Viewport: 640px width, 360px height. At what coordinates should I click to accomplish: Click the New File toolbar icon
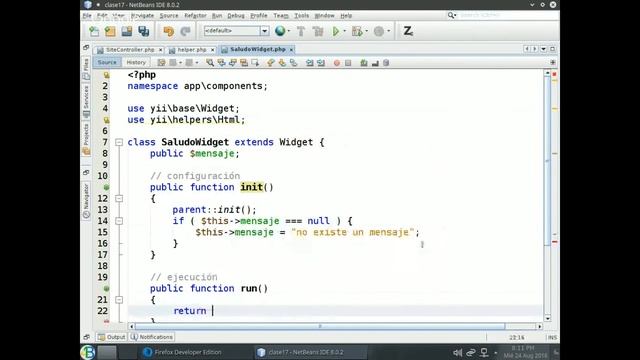(94, 31)
